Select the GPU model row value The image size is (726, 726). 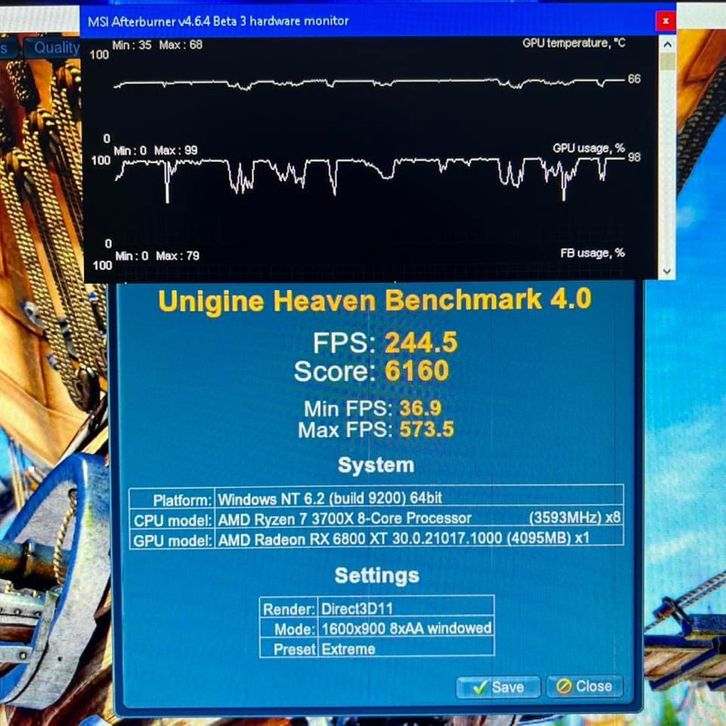pos(418,538)
